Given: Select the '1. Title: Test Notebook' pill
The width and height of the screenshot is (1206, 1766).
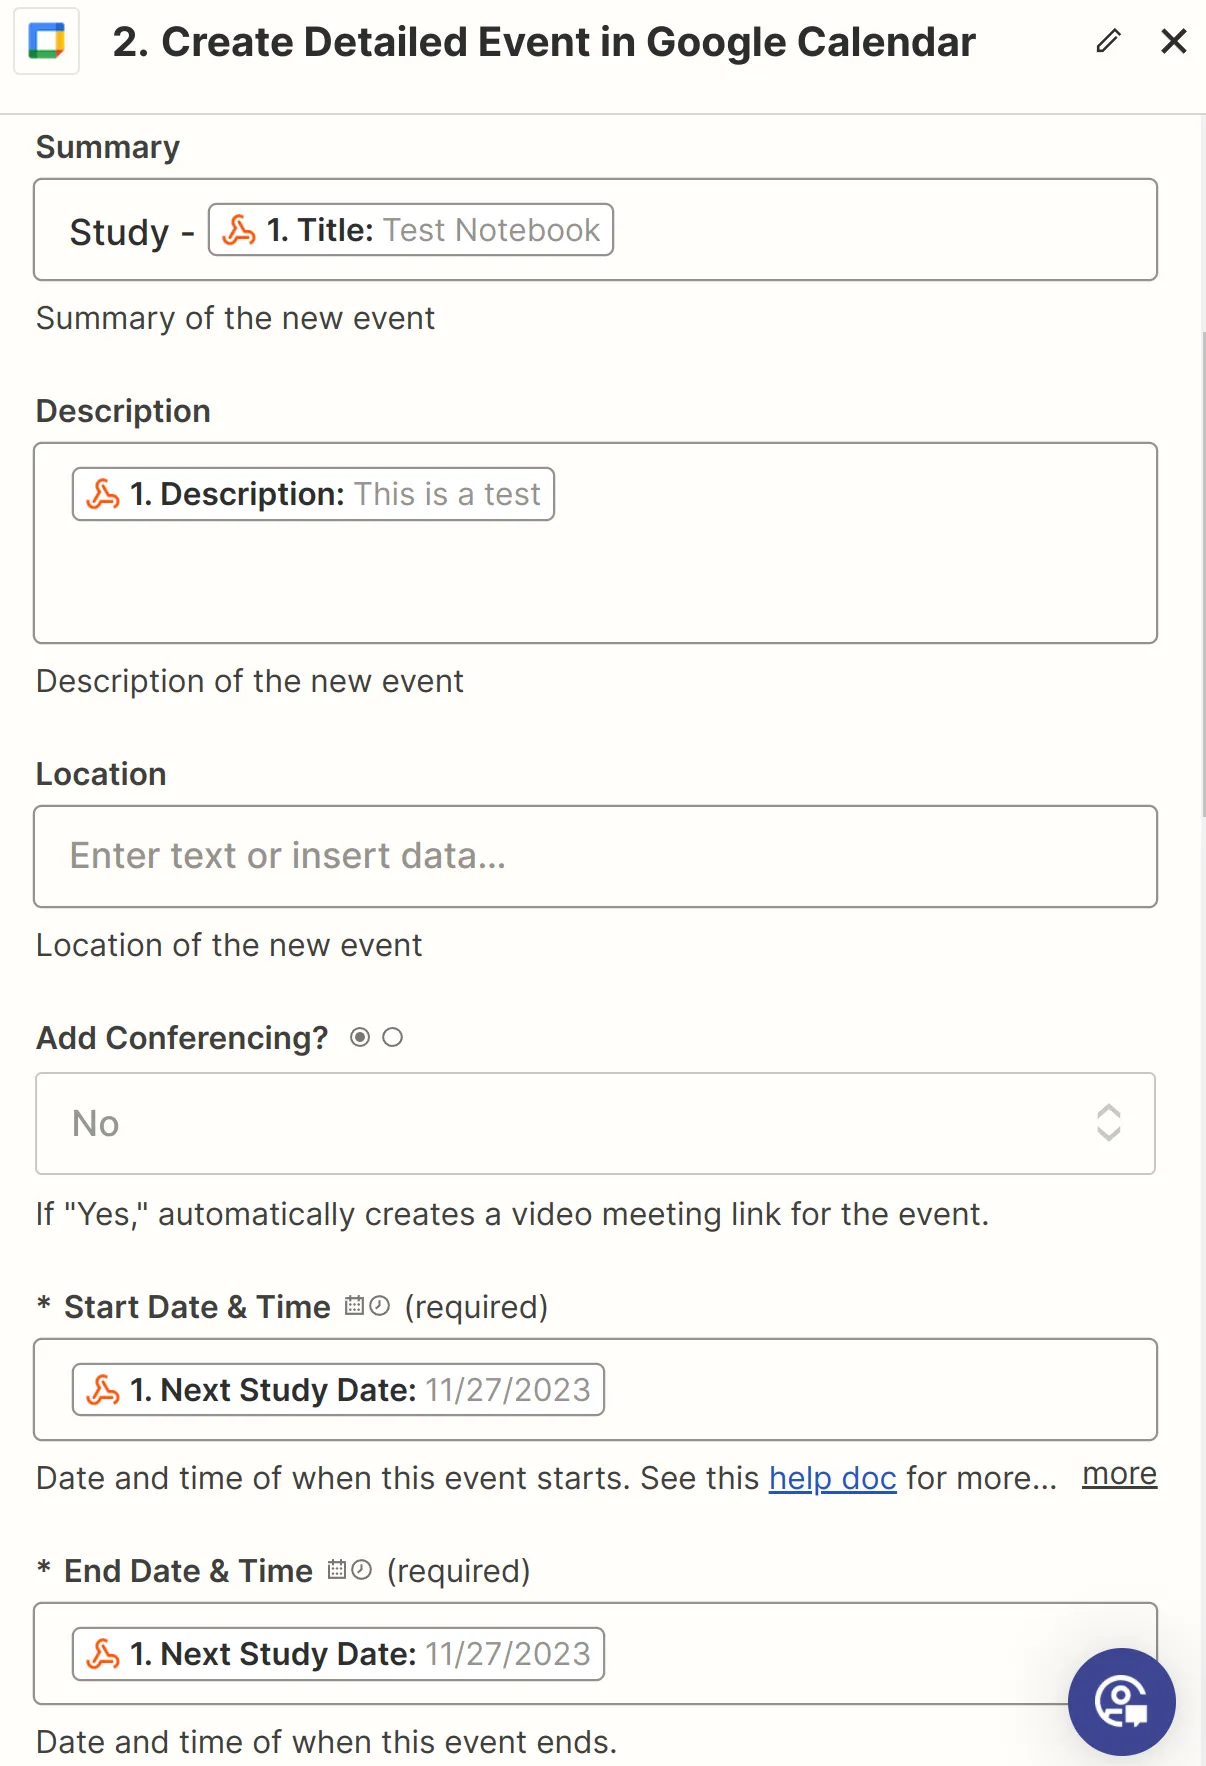Looking at the screenshot, I should [410, 230].
